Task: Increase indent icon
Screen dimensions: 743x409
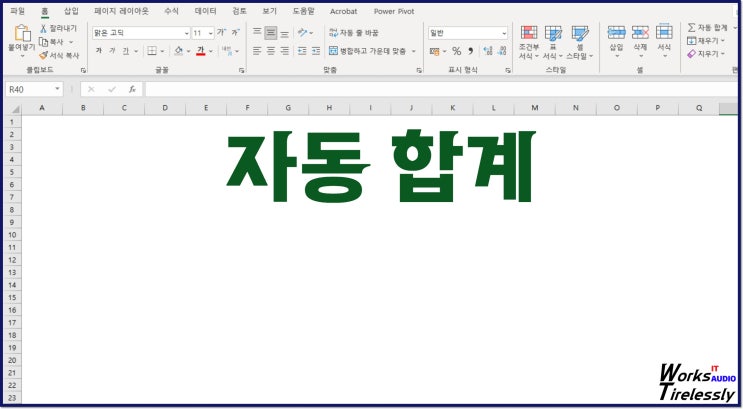Action: click(x=316, y=51)
